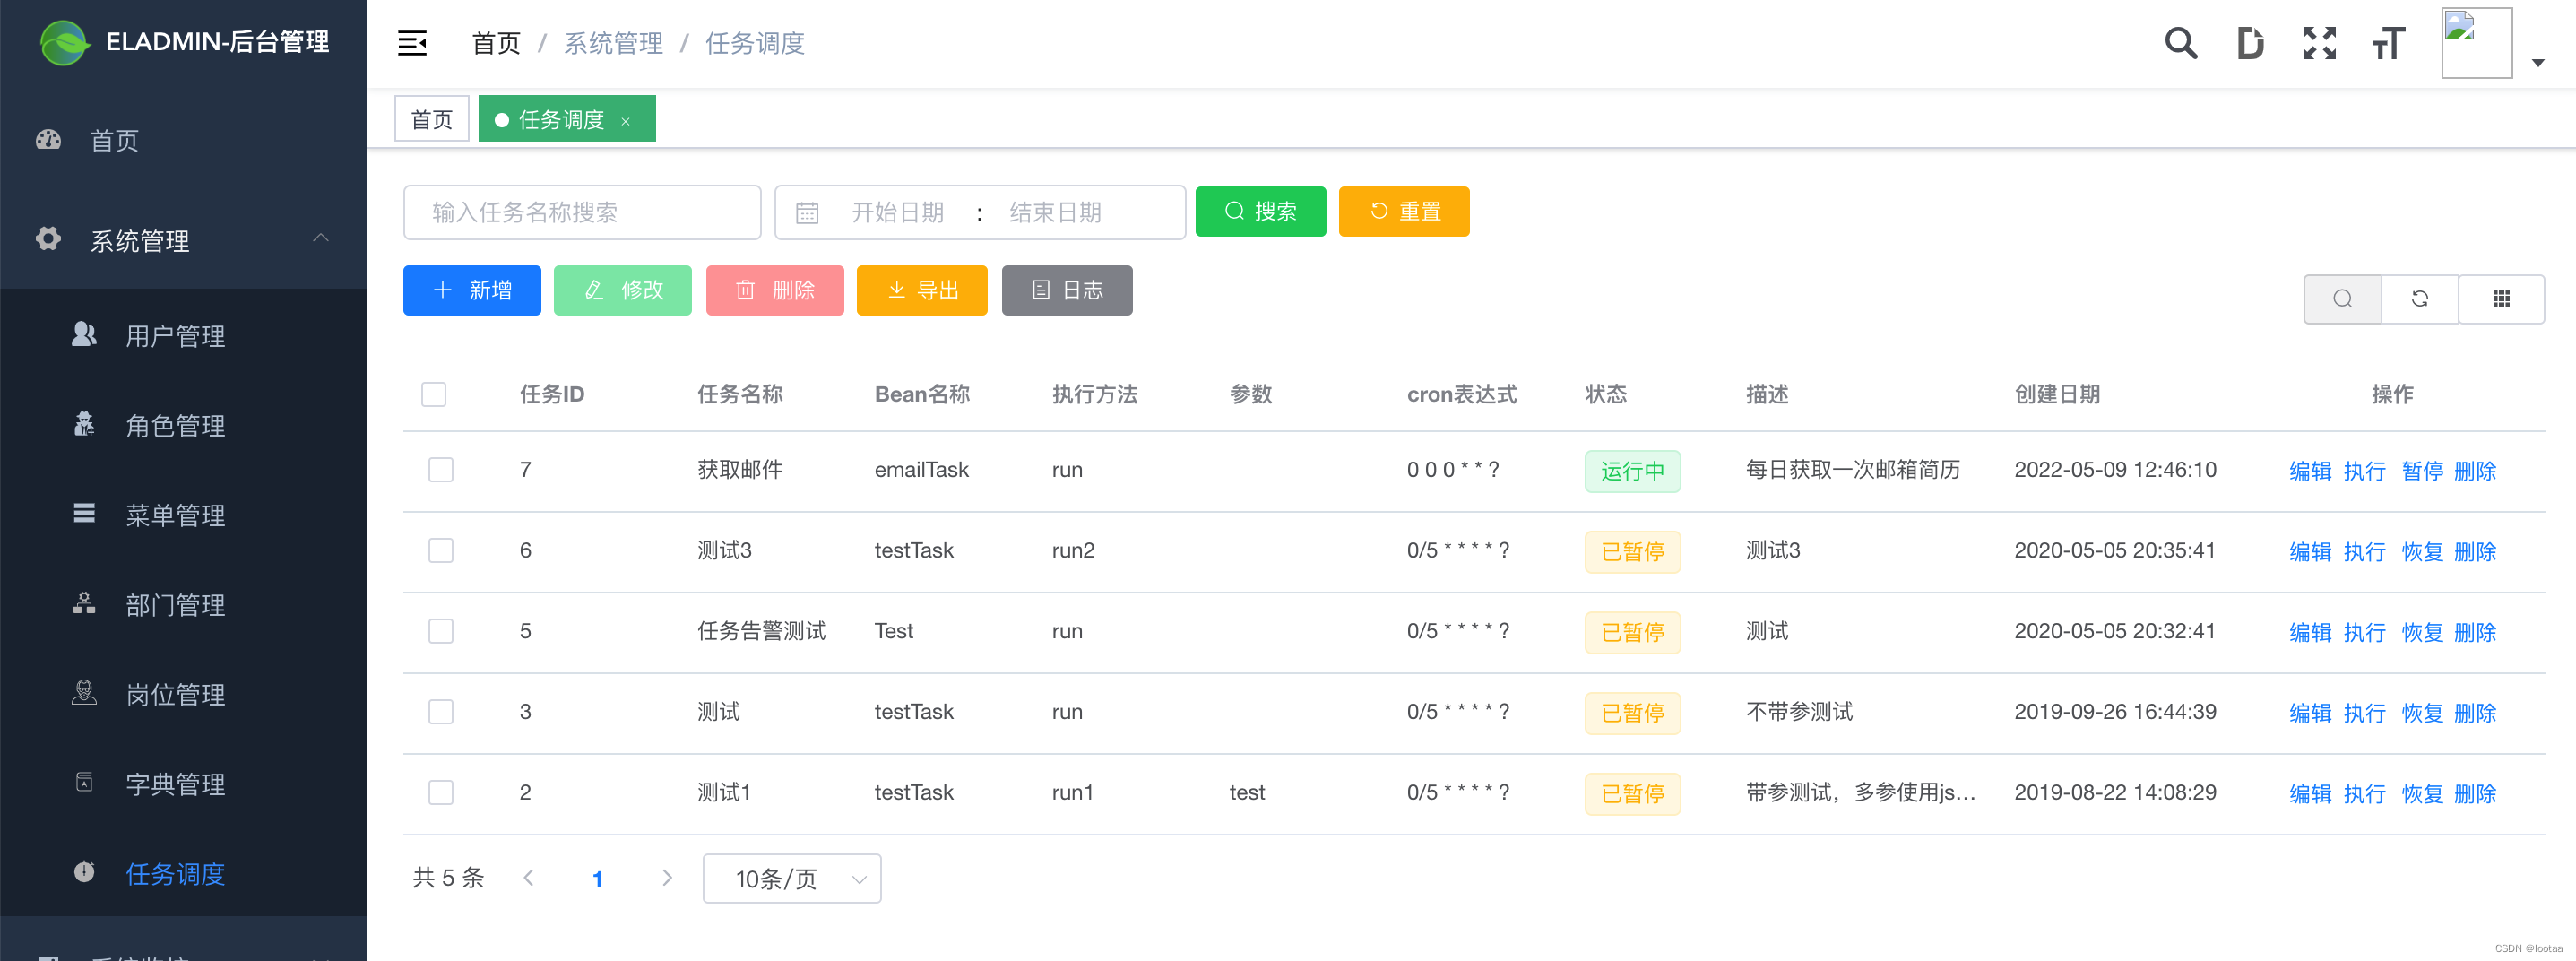Click the 开始日期 start date field

tap(897, 212)
